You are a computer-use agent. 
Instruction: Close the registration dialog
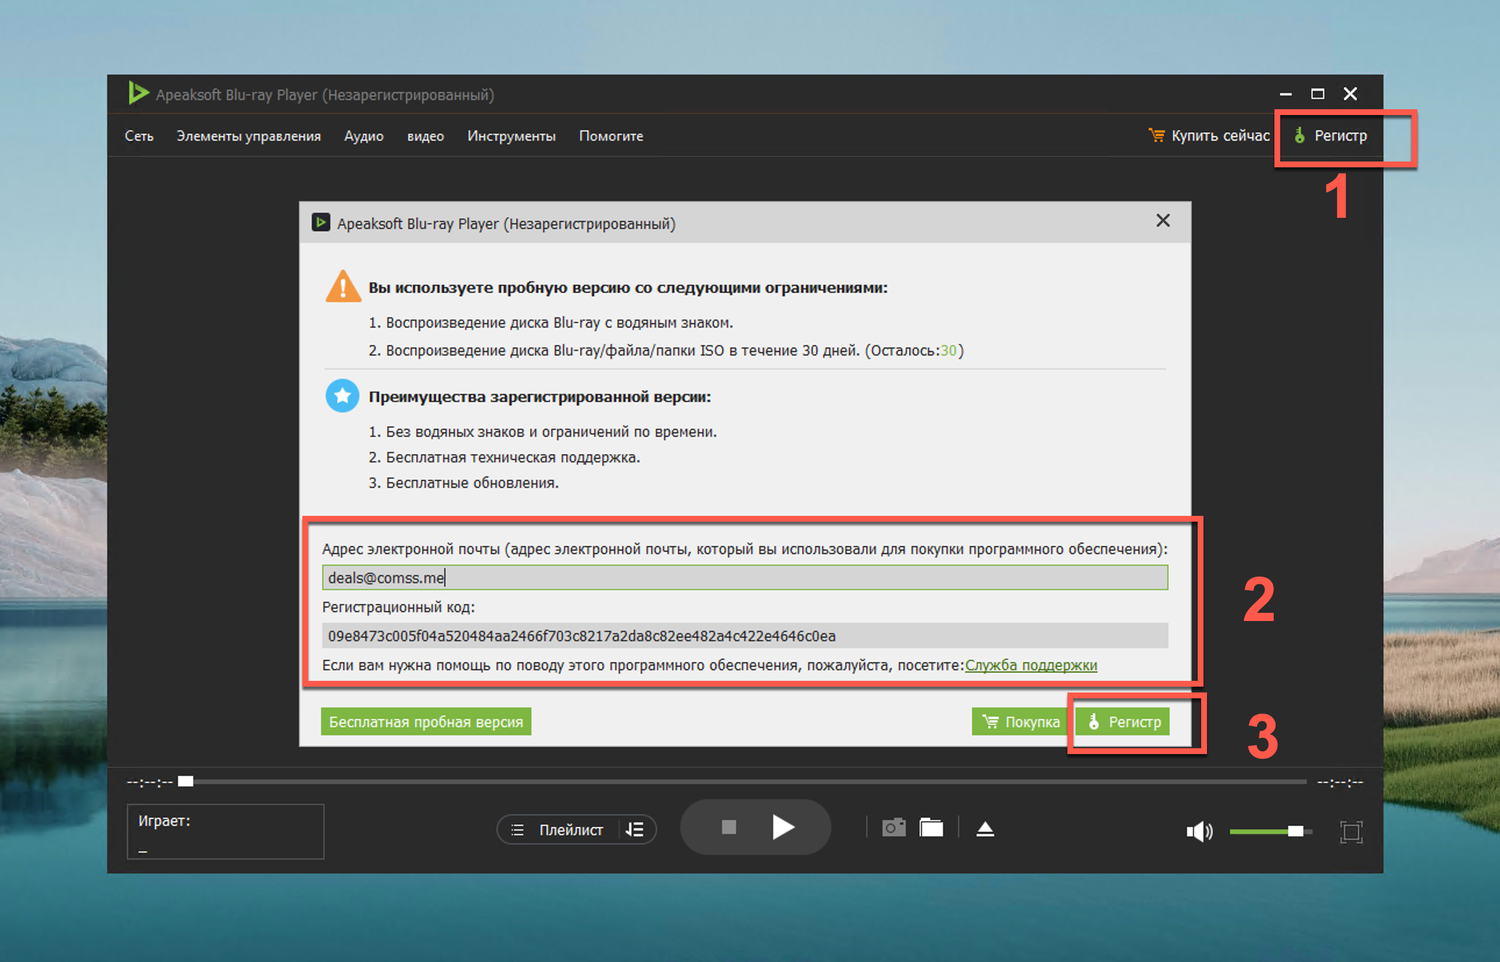tap(1163, 221)
